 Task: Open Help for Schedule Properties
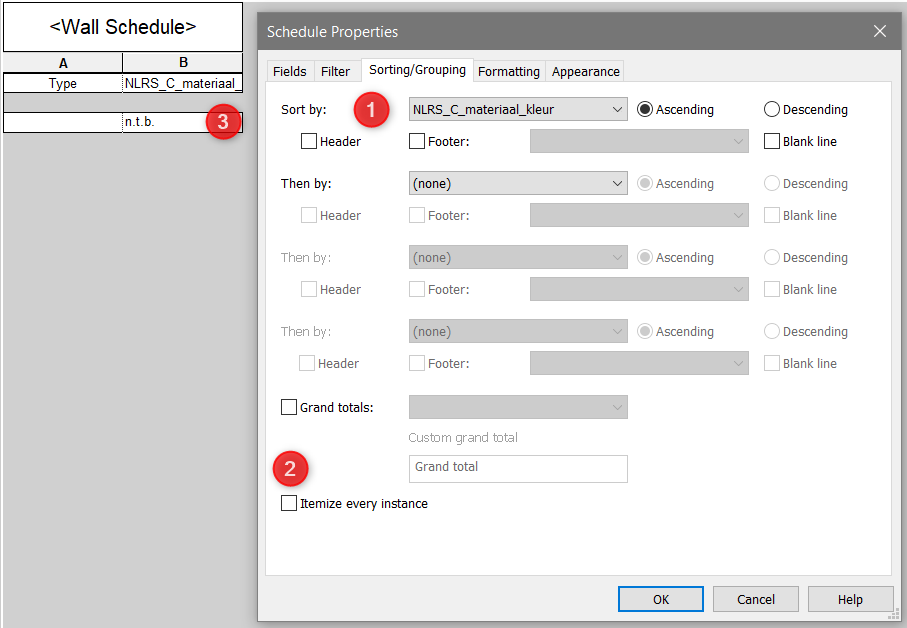[x=850, y=599]
